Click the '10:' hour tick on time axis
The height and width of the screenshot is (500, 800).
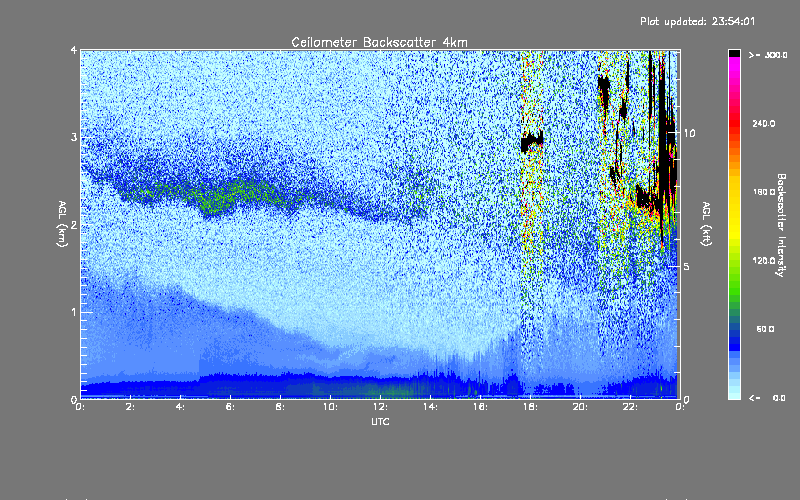330,407
